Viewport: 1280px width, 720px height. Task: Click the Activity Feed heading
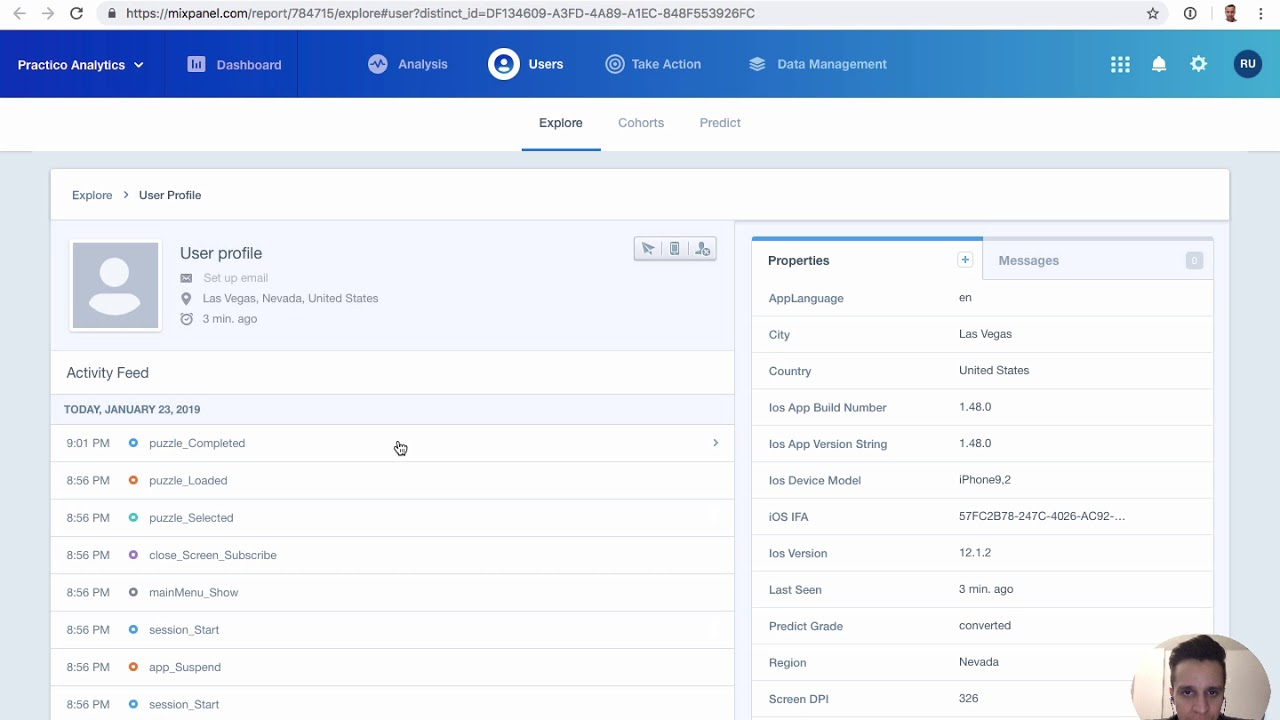pyautogui.click(x=107, y=373)
